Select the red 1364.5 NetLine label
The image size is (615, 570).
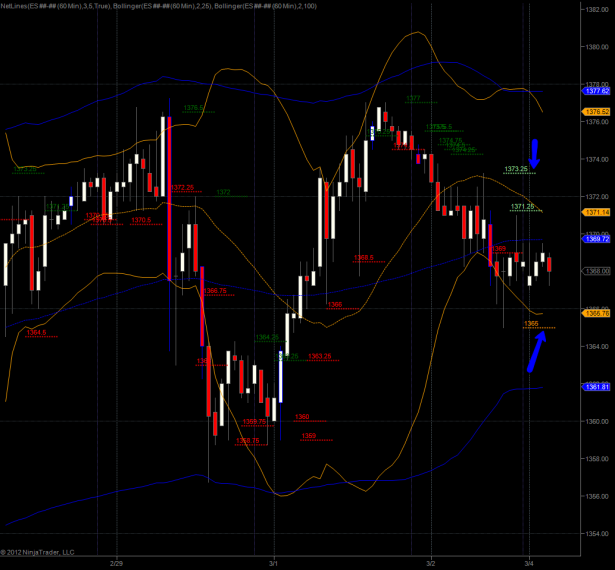(36, 333)
